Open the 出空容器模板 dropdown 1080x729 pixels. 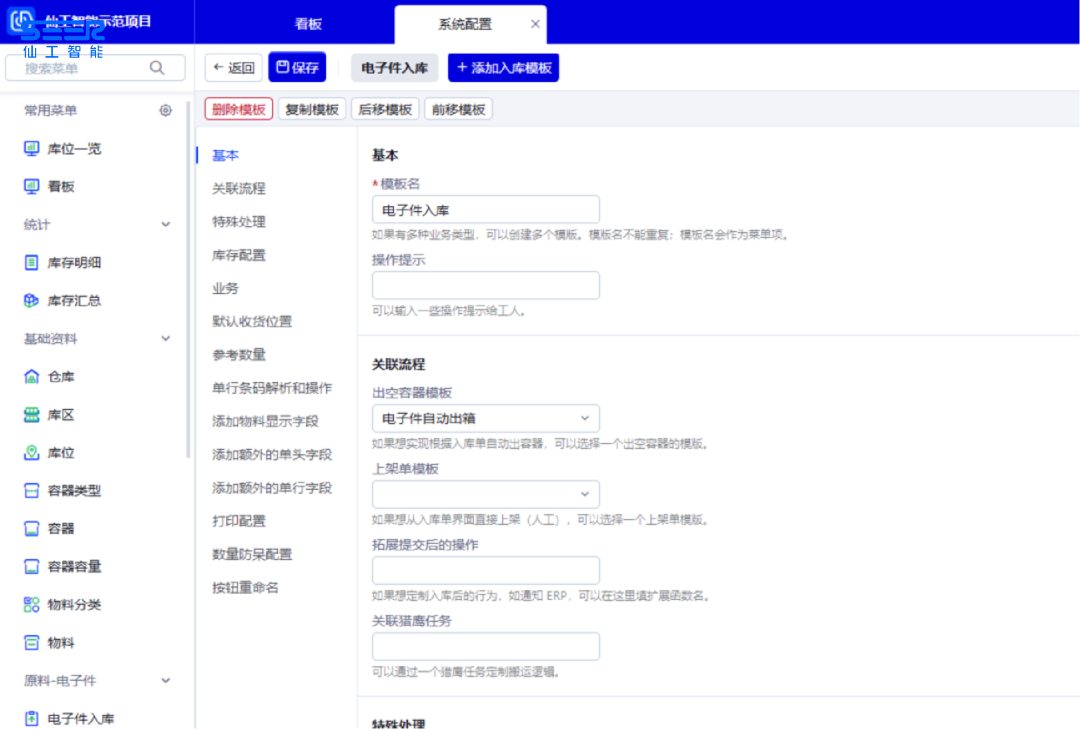click(x=485, y=418)
